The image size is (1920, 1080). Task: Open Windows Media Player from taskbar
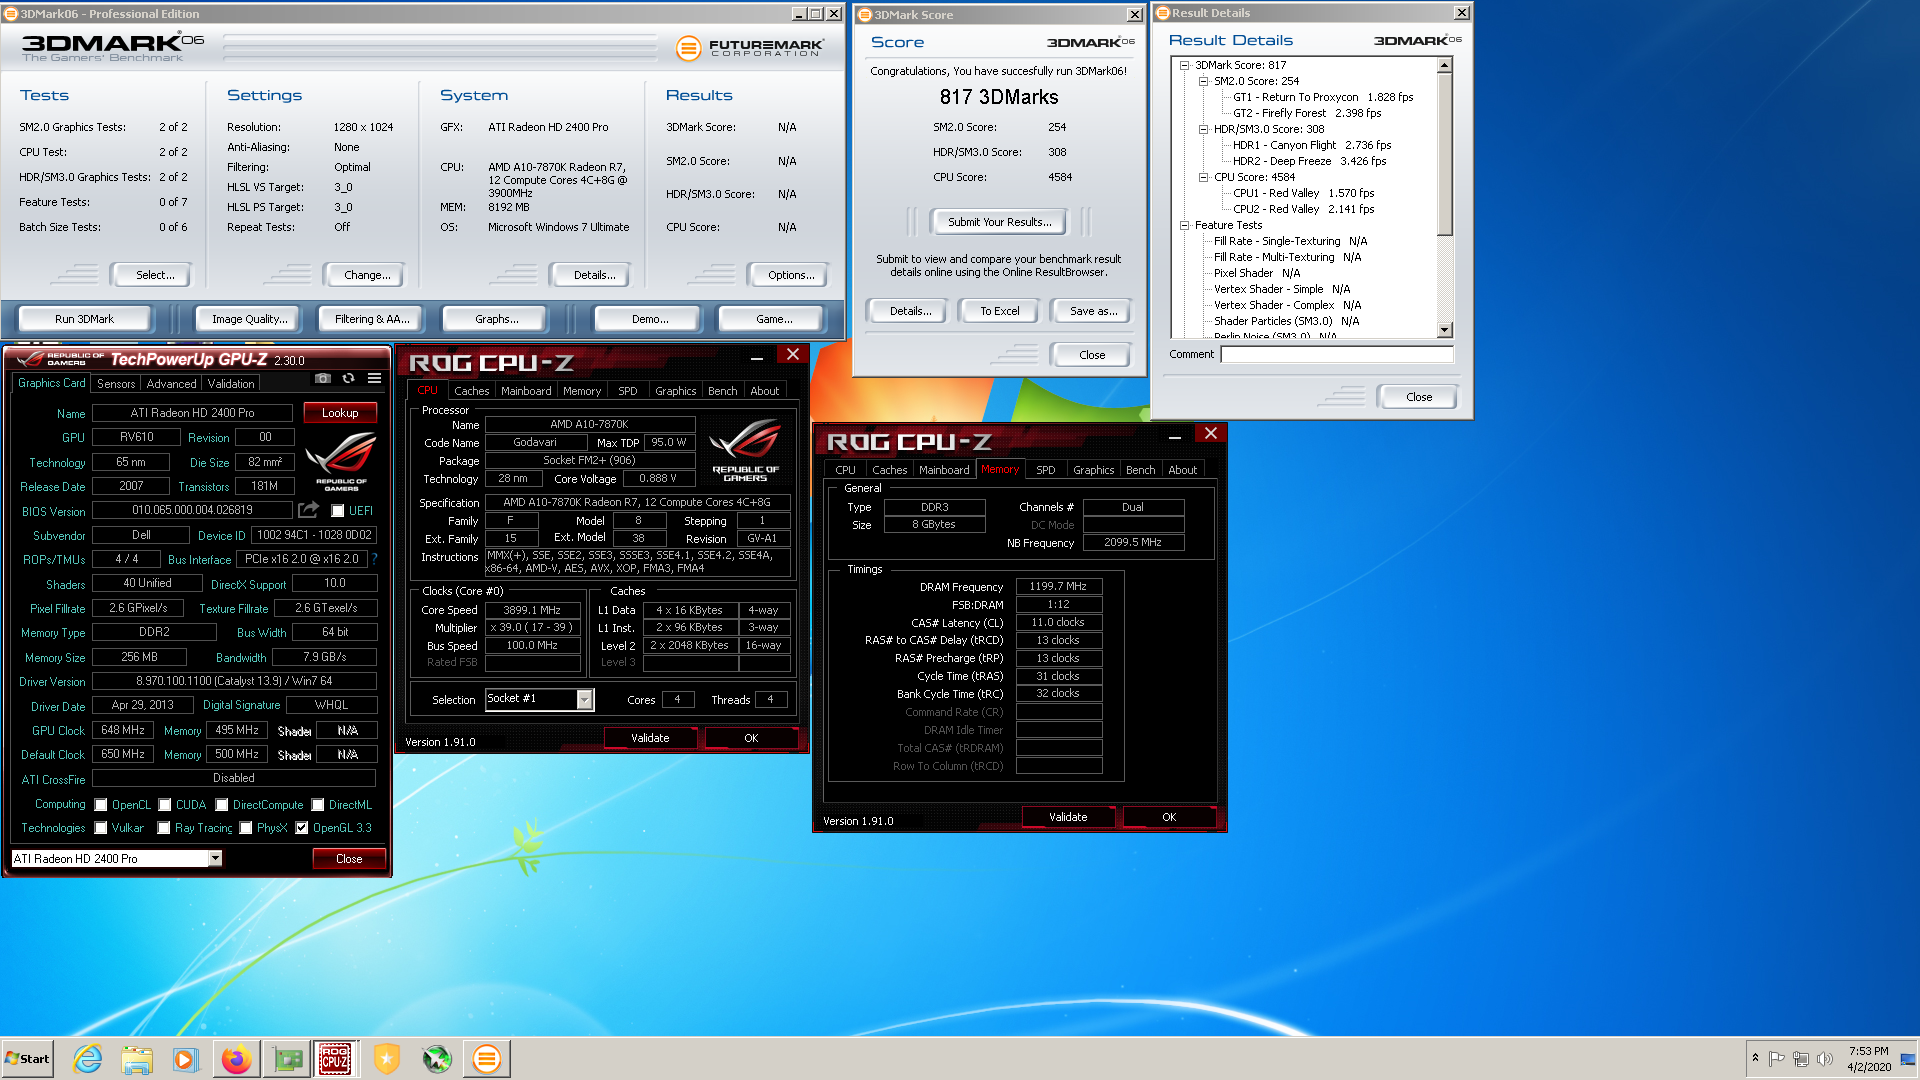click(x=185, y=1059)
